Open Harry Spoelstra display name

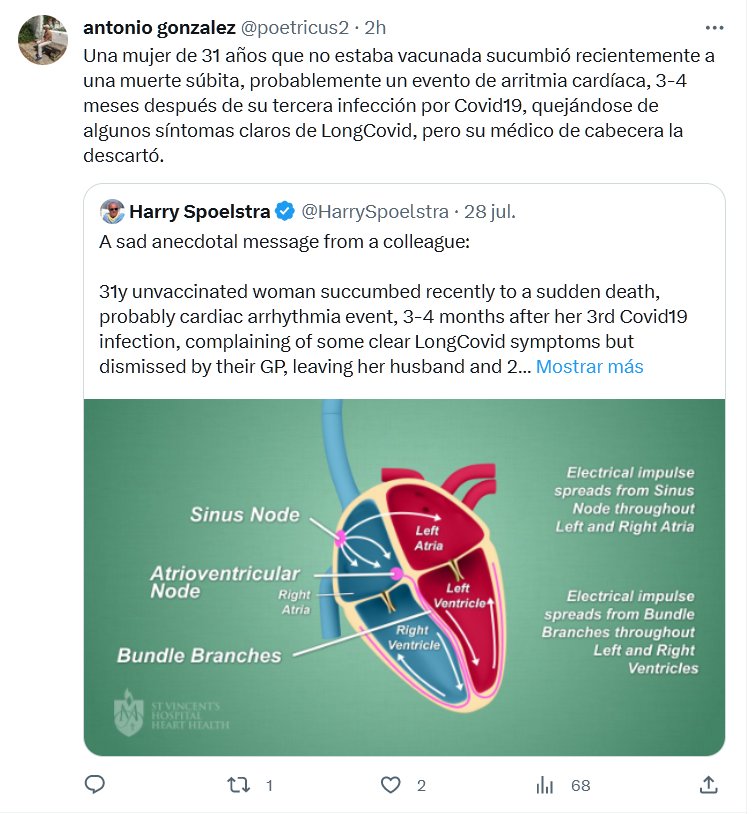point(200,211)
